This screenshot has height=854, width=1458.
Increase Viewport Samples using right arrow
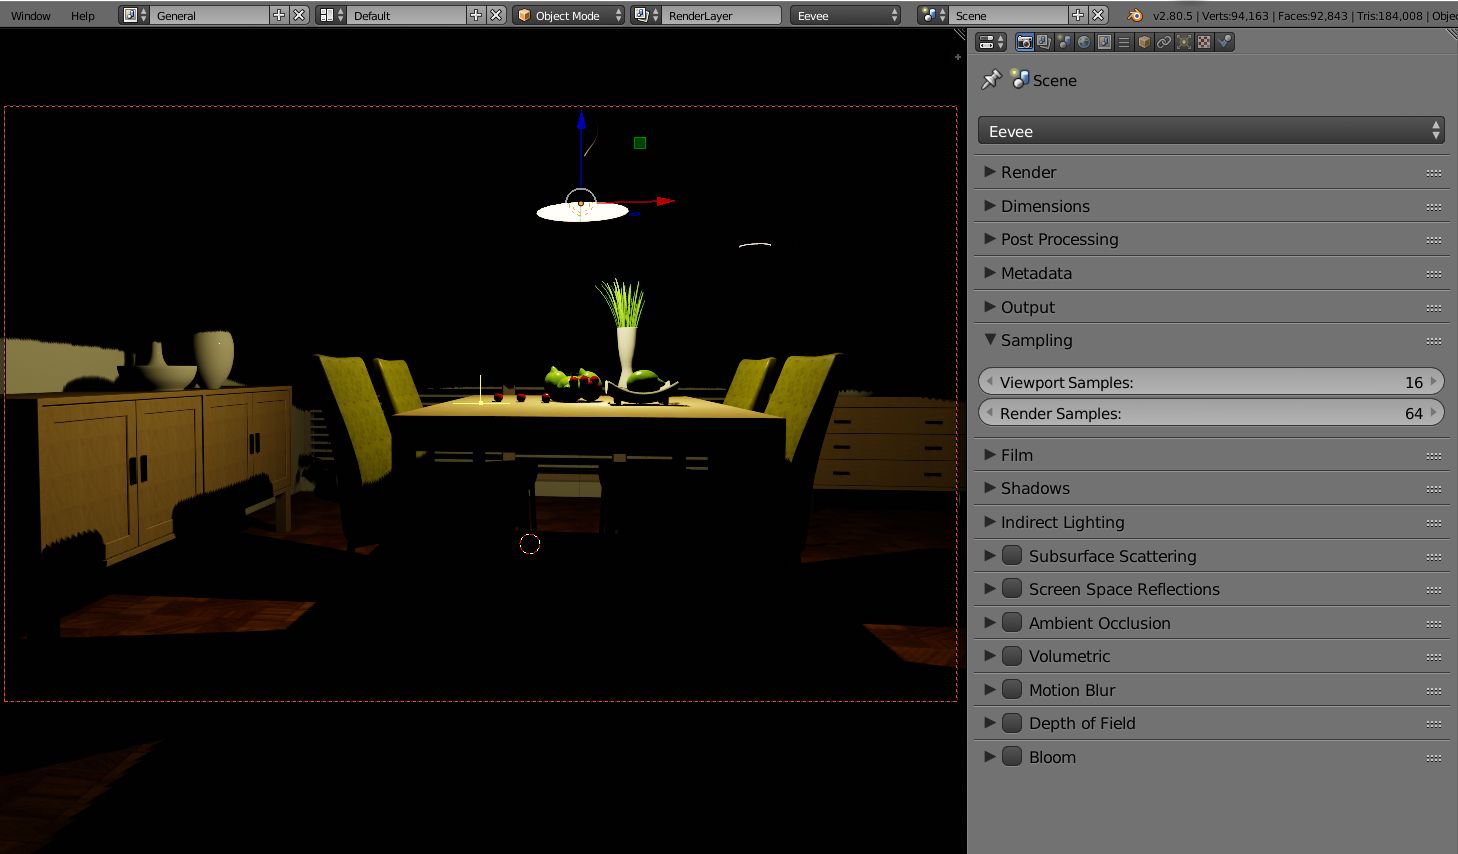pyautogui.click(x=1434, y=382)
